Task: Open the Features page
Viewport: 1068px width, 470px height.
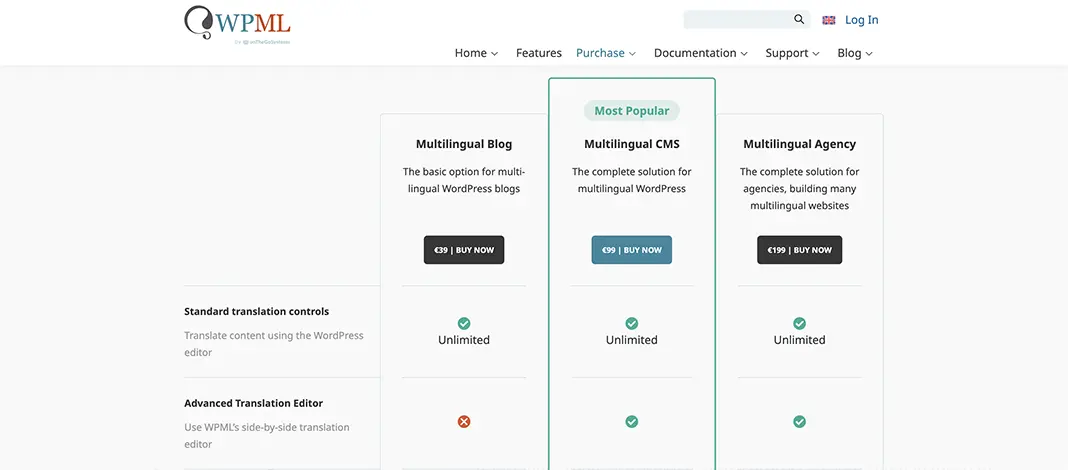Action: click(539, 53)
